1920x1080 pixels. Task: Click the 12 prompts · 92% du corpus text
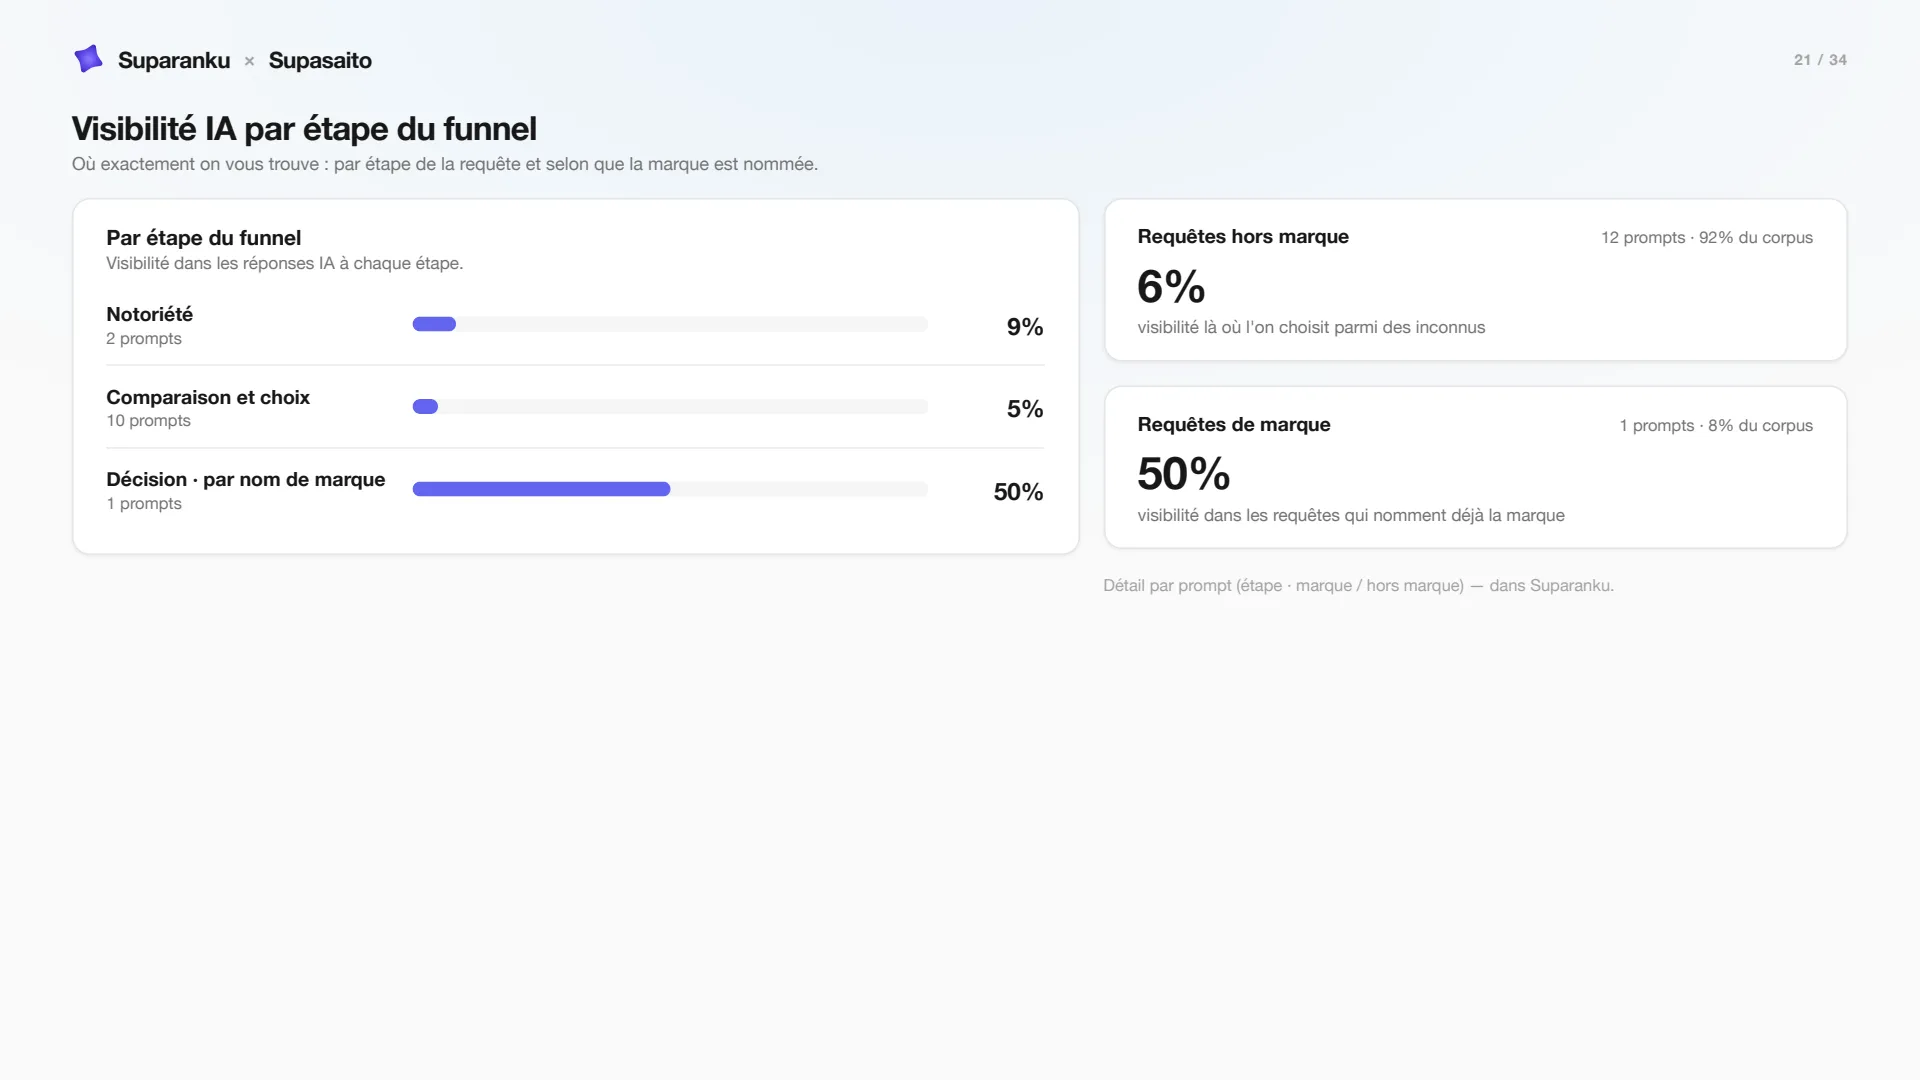1707,238
